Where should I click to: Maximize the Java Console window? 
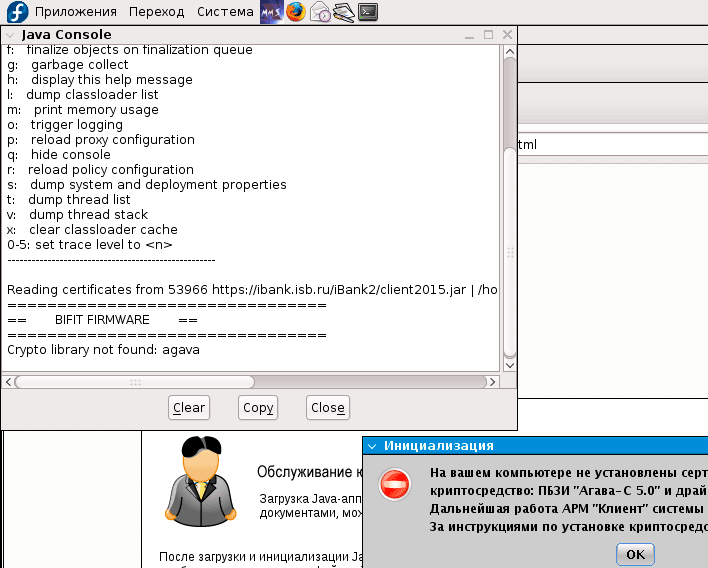488,35
